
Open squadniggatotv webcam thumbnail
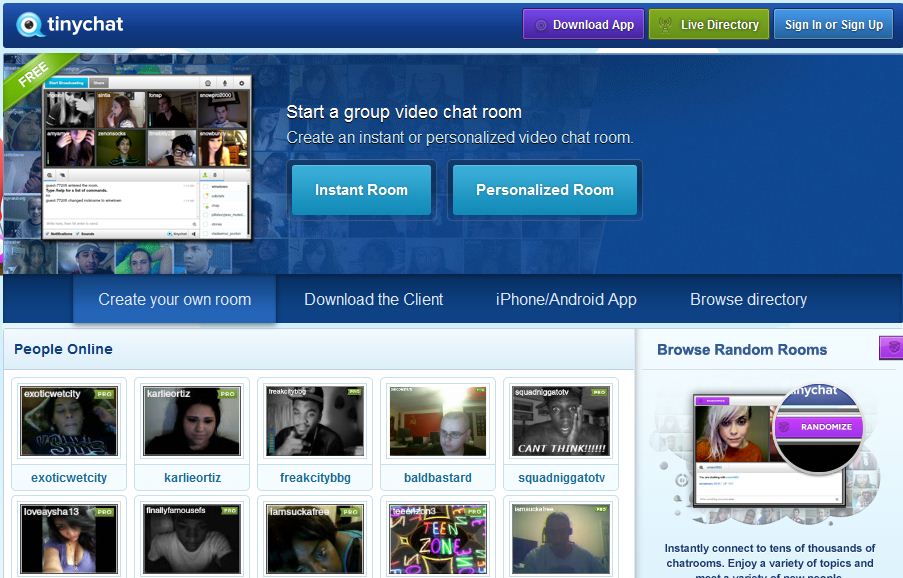(x=561, y=421)
